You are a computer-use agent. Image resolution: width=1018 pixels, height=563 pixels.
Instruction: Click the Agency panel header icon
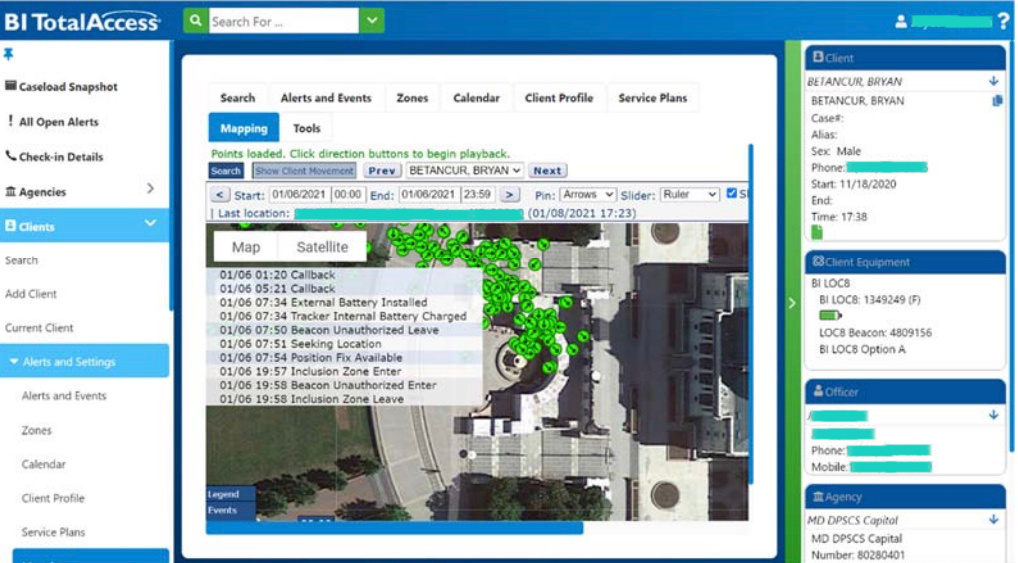pyautogui.click(x=818, y=496)
